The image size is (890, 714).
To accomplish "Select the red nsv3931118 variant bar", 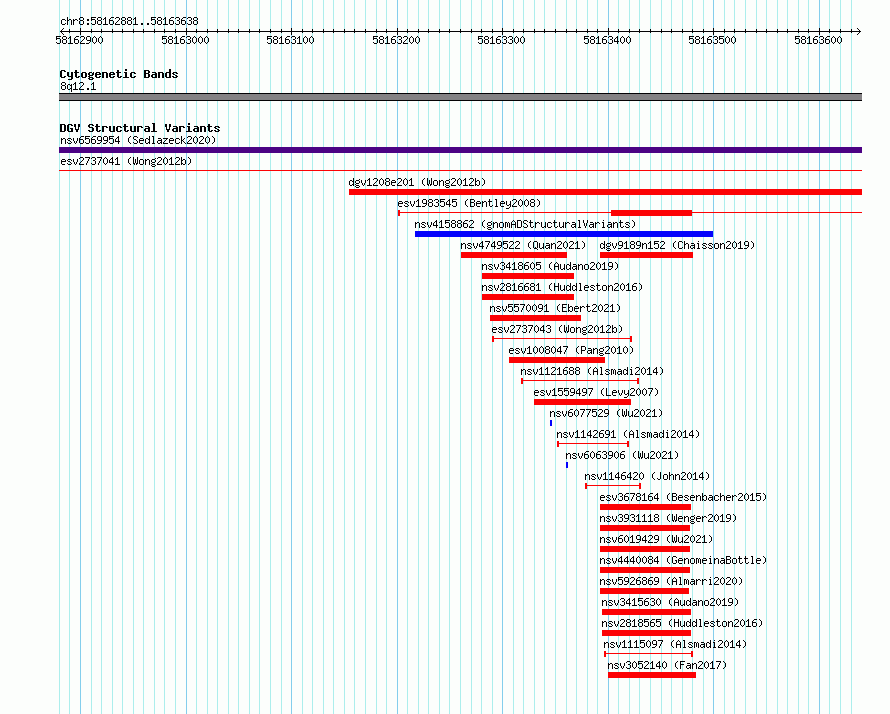I will point(645,528).
